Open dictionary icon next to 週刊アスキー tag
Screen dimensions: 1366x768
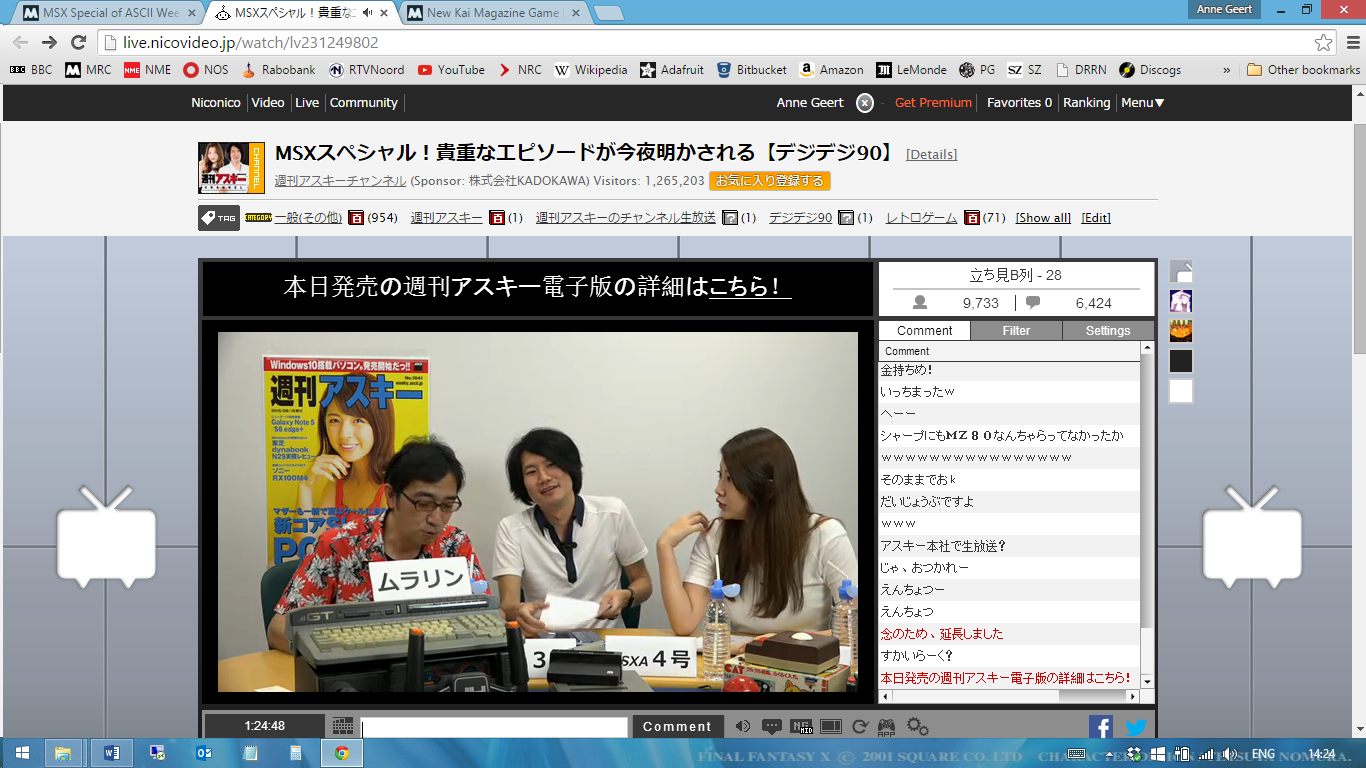click(497, 218)
